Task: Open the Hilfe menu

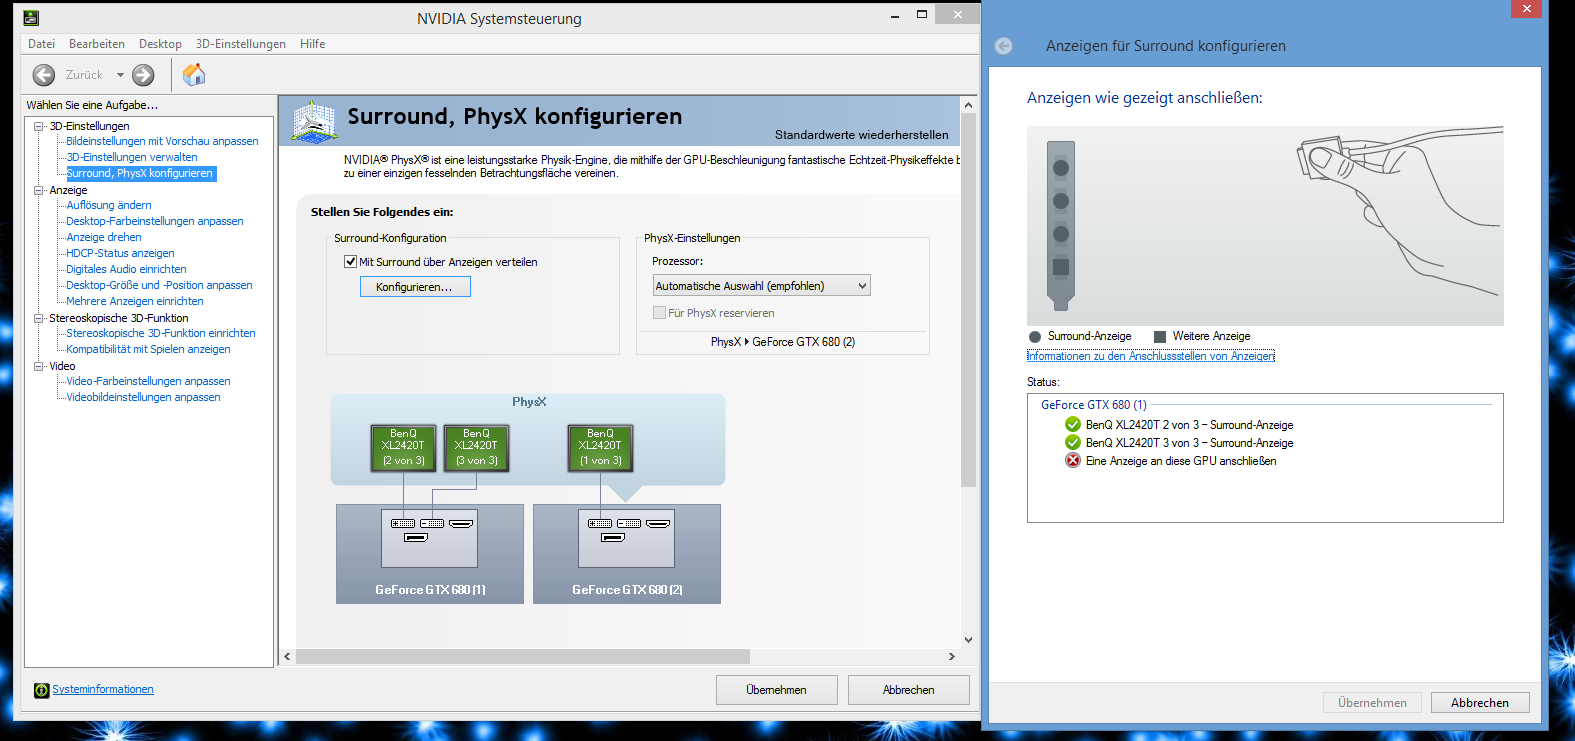Action: (312, 44)
